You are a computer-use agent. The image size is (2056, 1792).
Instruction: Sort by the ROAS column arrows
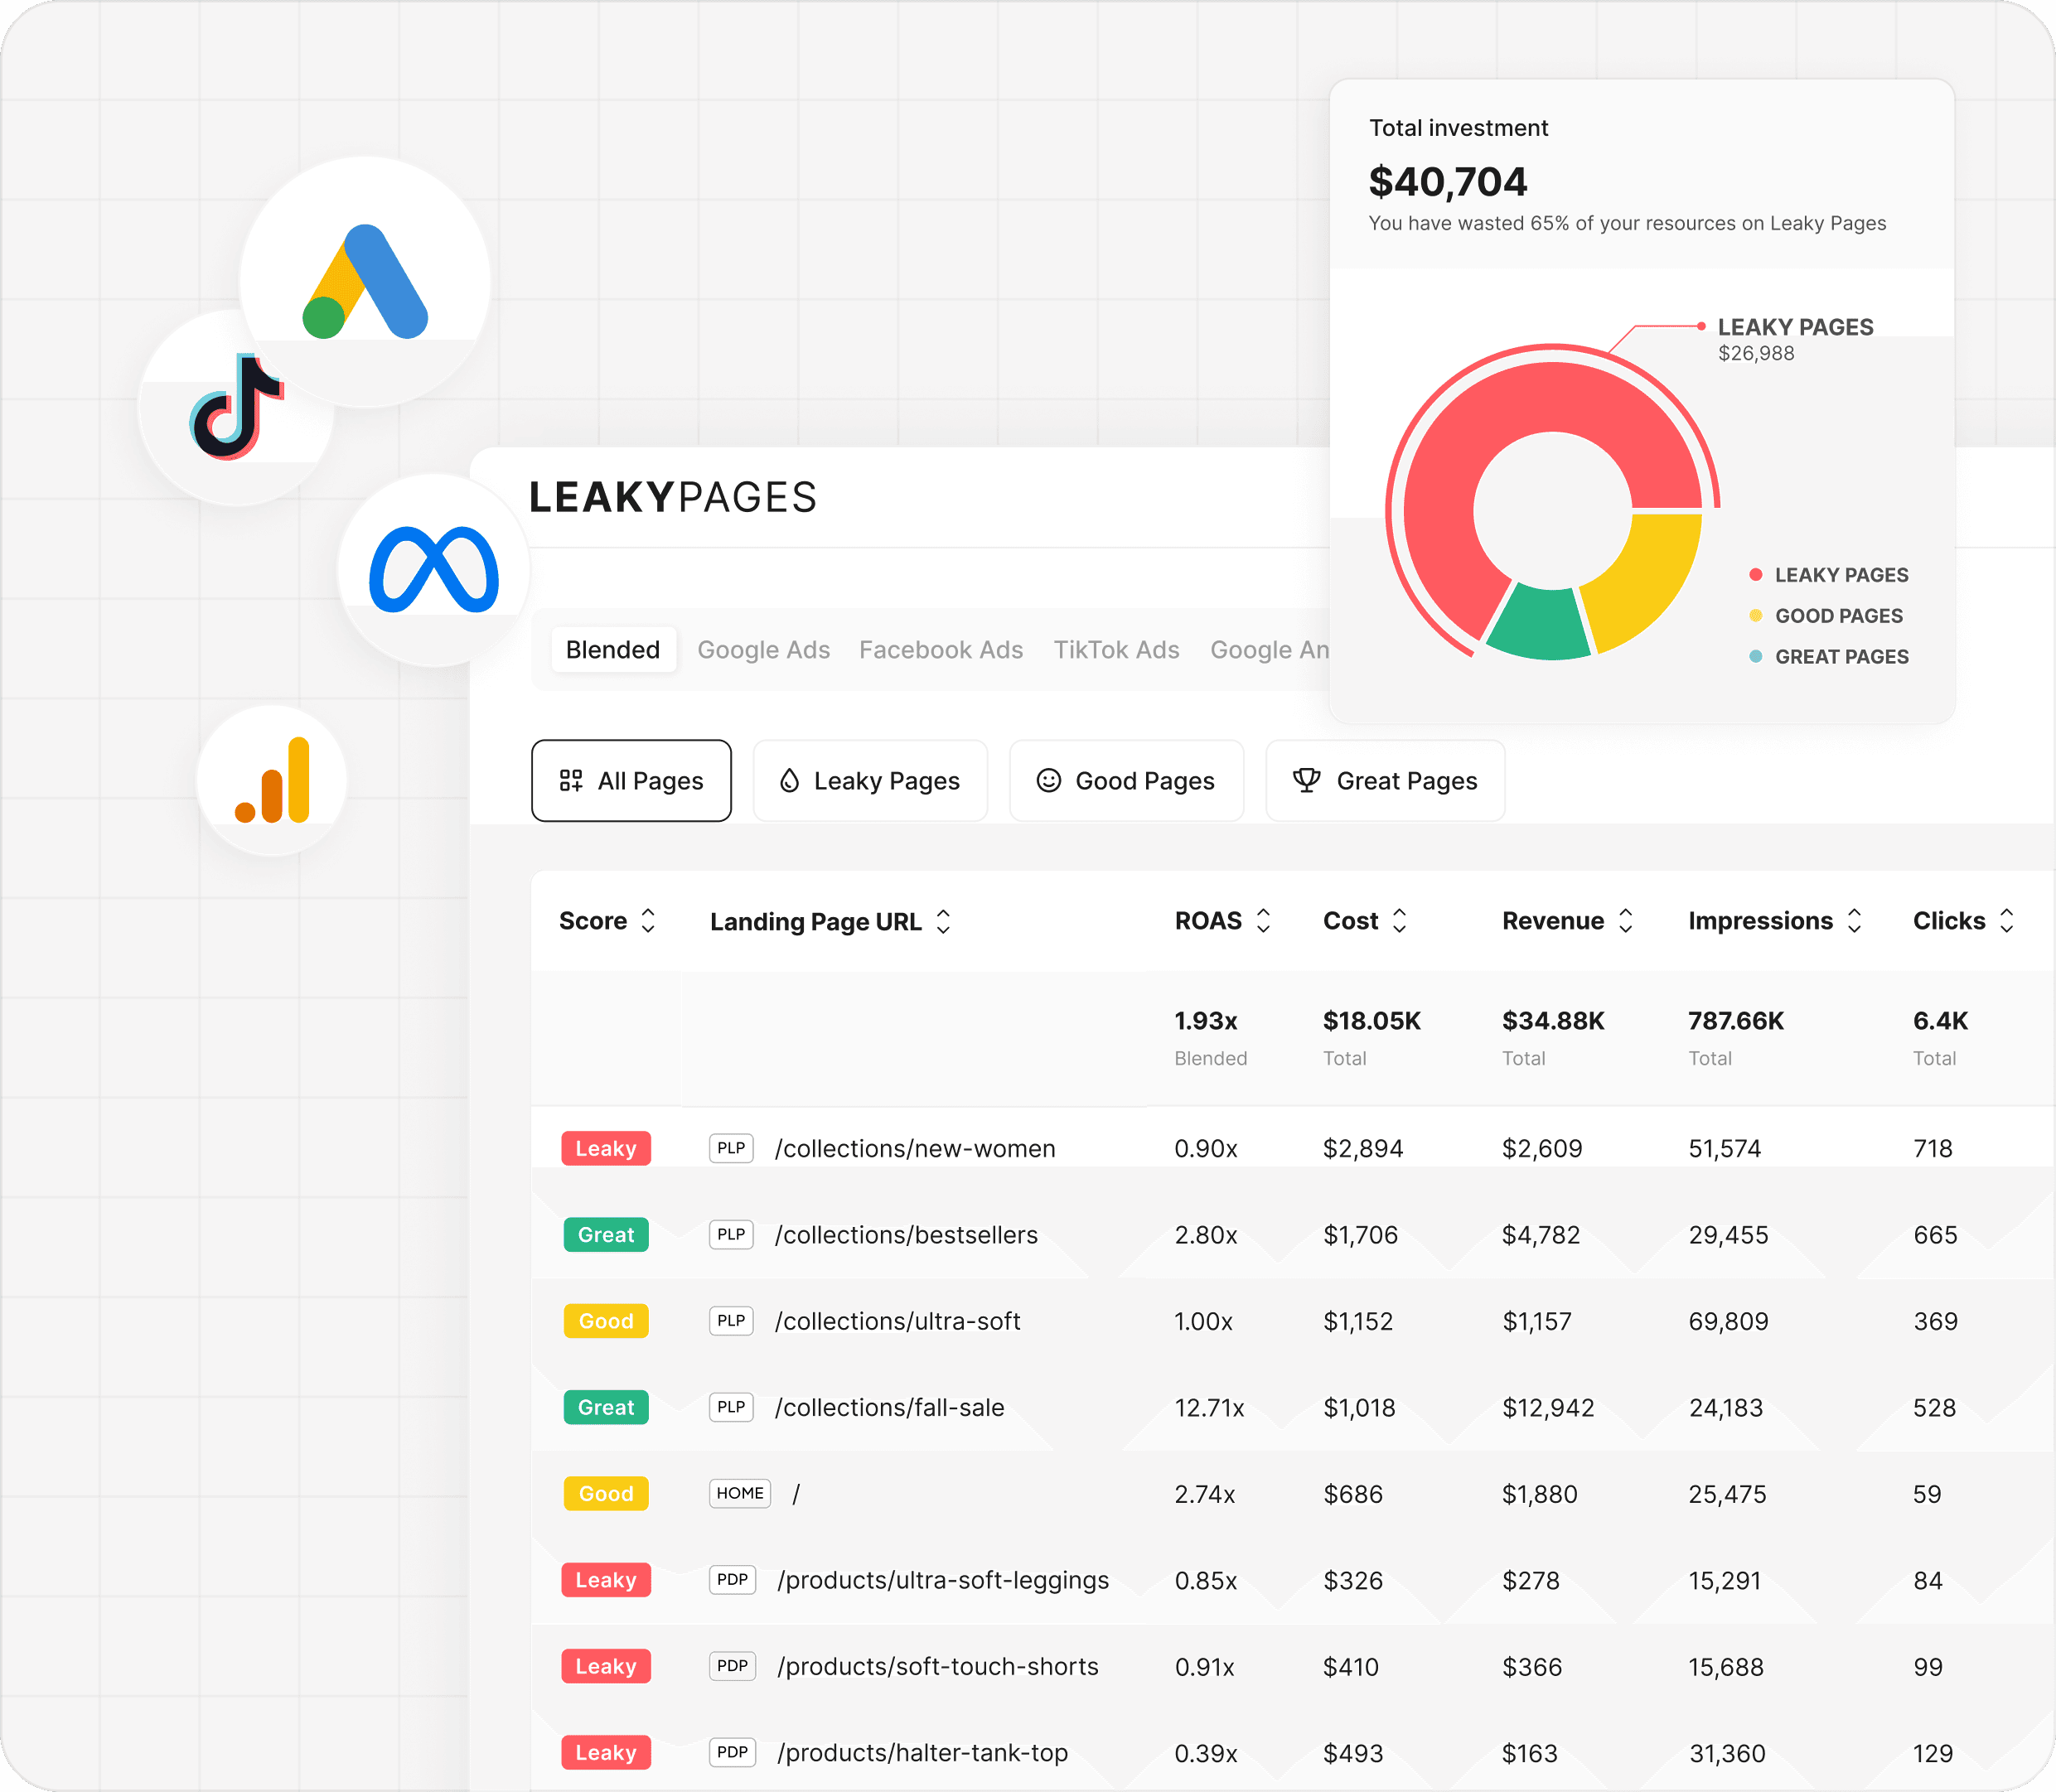coord(1263,921)
